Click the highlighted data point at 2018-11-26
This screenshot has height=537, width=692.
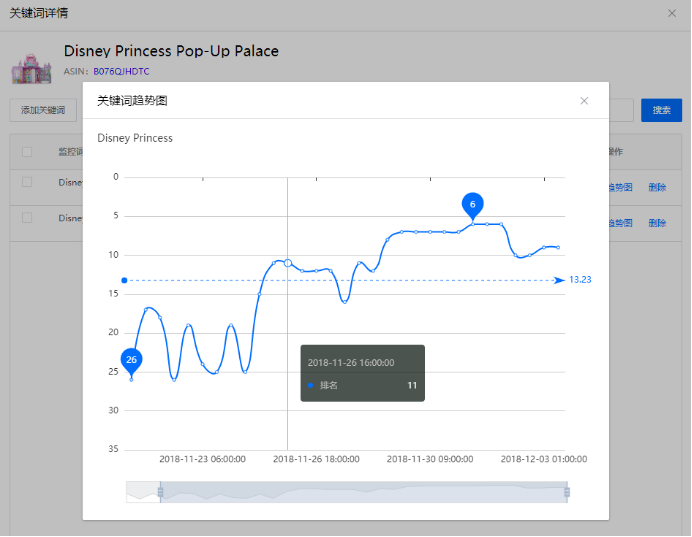tap(288, 262)
